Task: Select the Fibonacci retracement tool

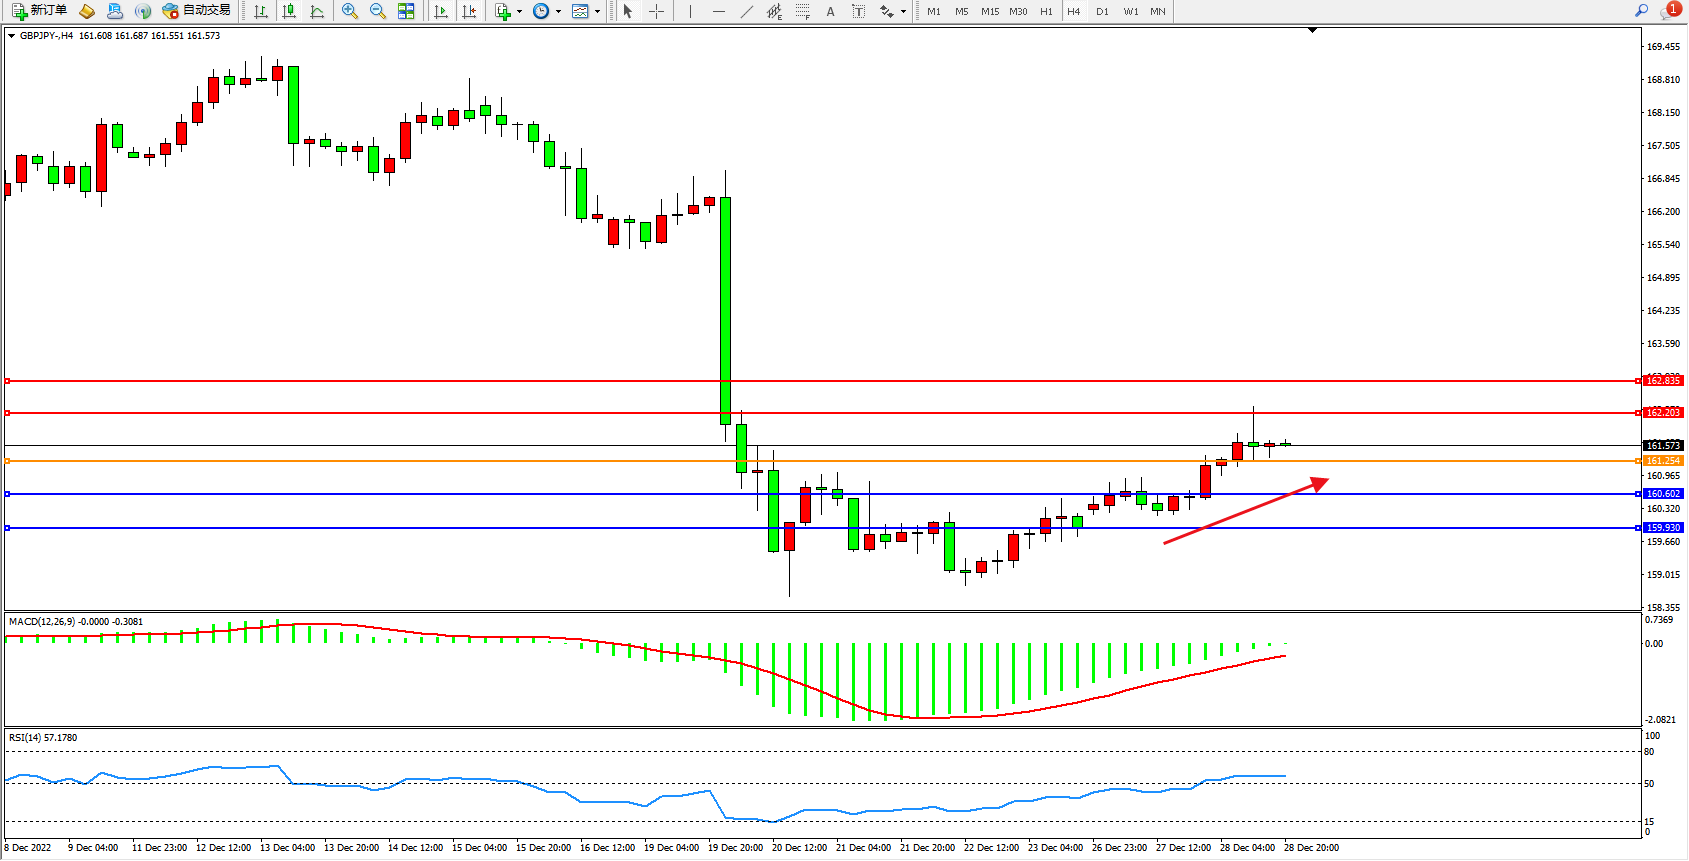Action: pyautogui.click(x=803, y=11)
